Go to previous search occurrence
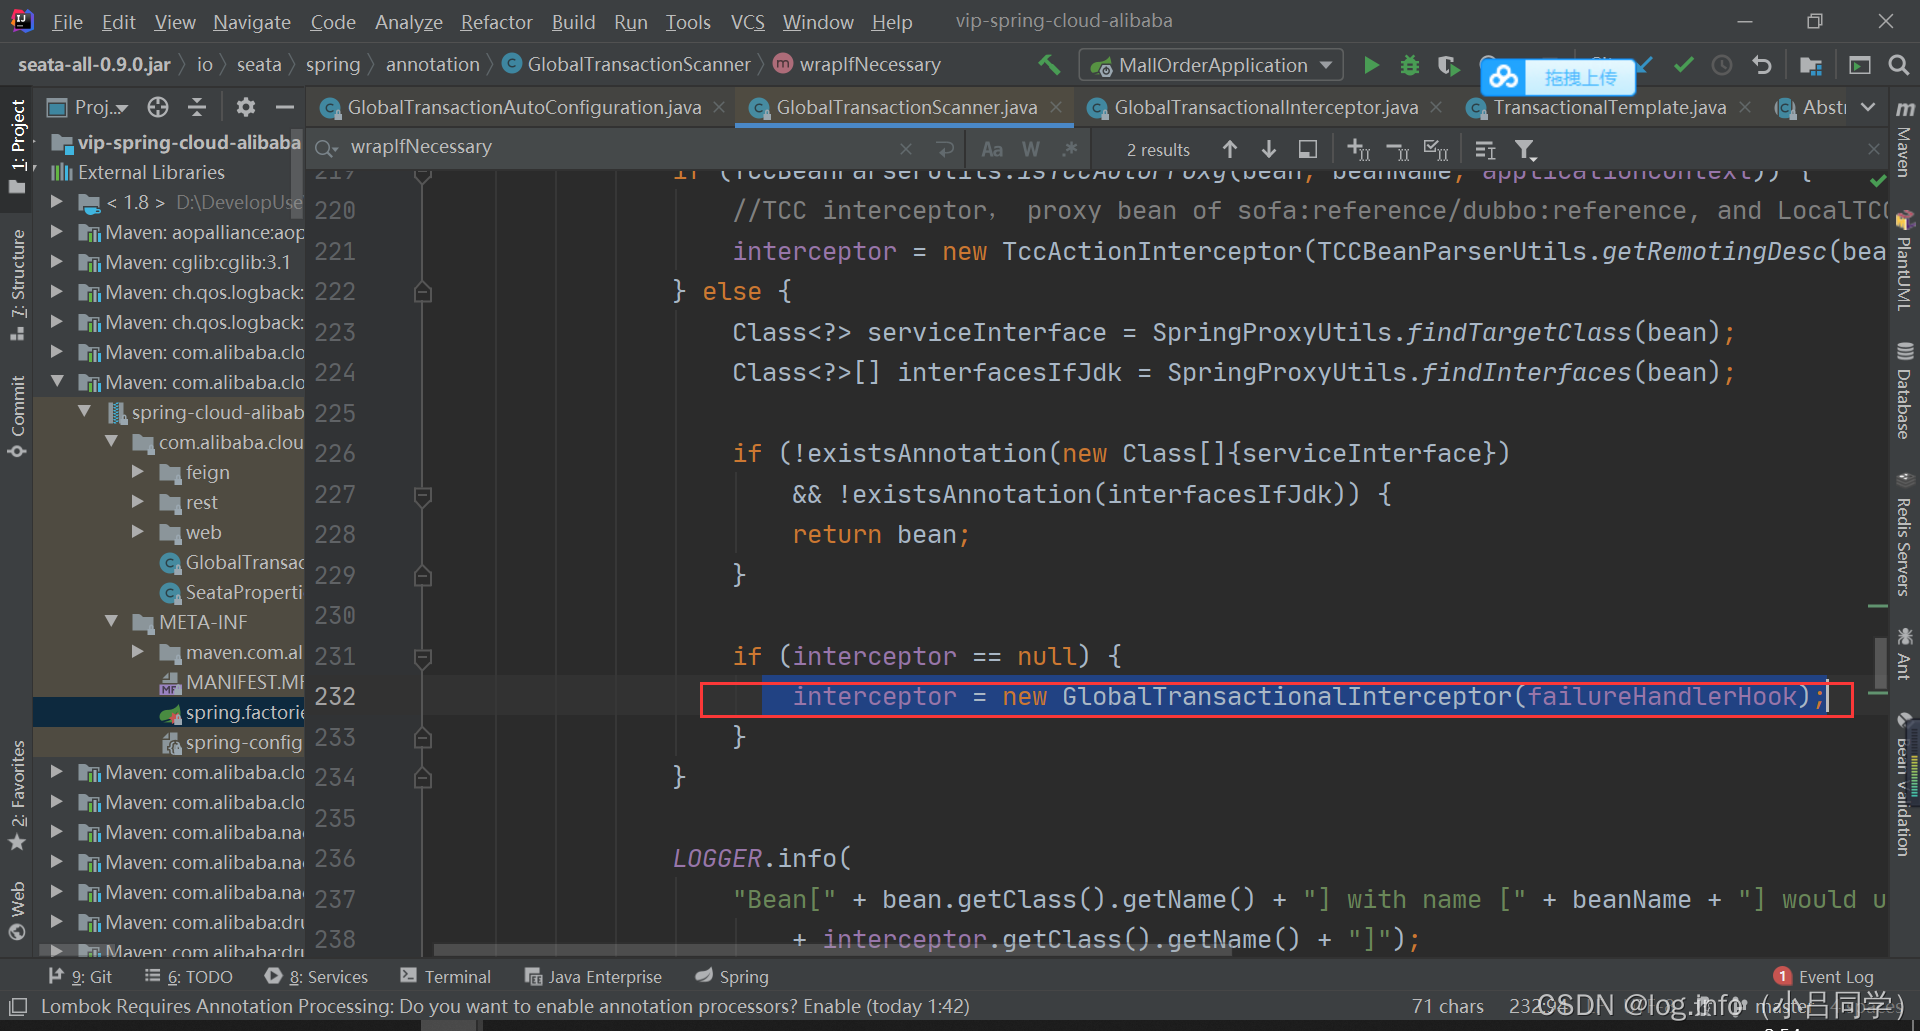This screenshot has height=1031, width=1920. point(1230,149)
